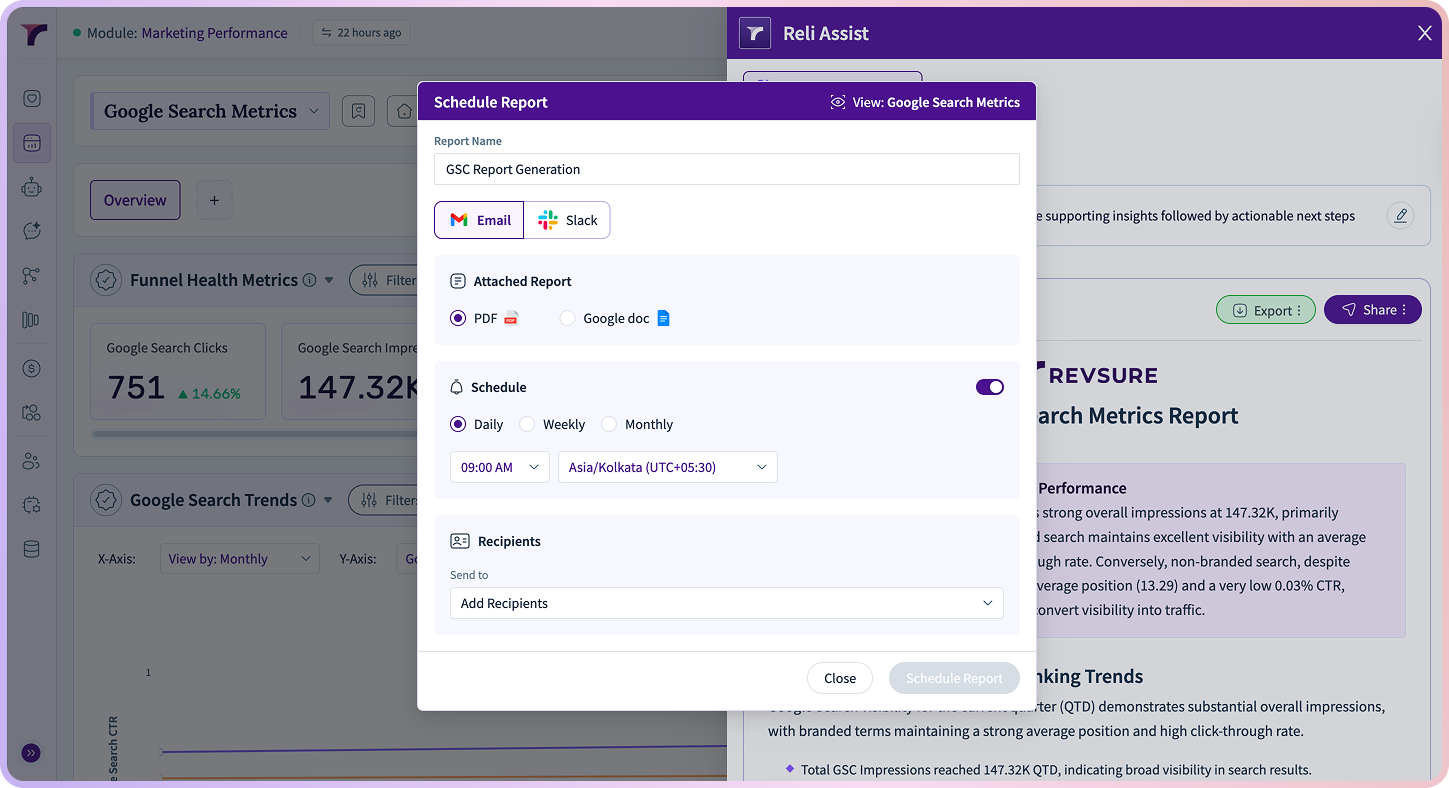Toggle the Schedule switch off
The image size is (1449, 788).
point(990,387)
